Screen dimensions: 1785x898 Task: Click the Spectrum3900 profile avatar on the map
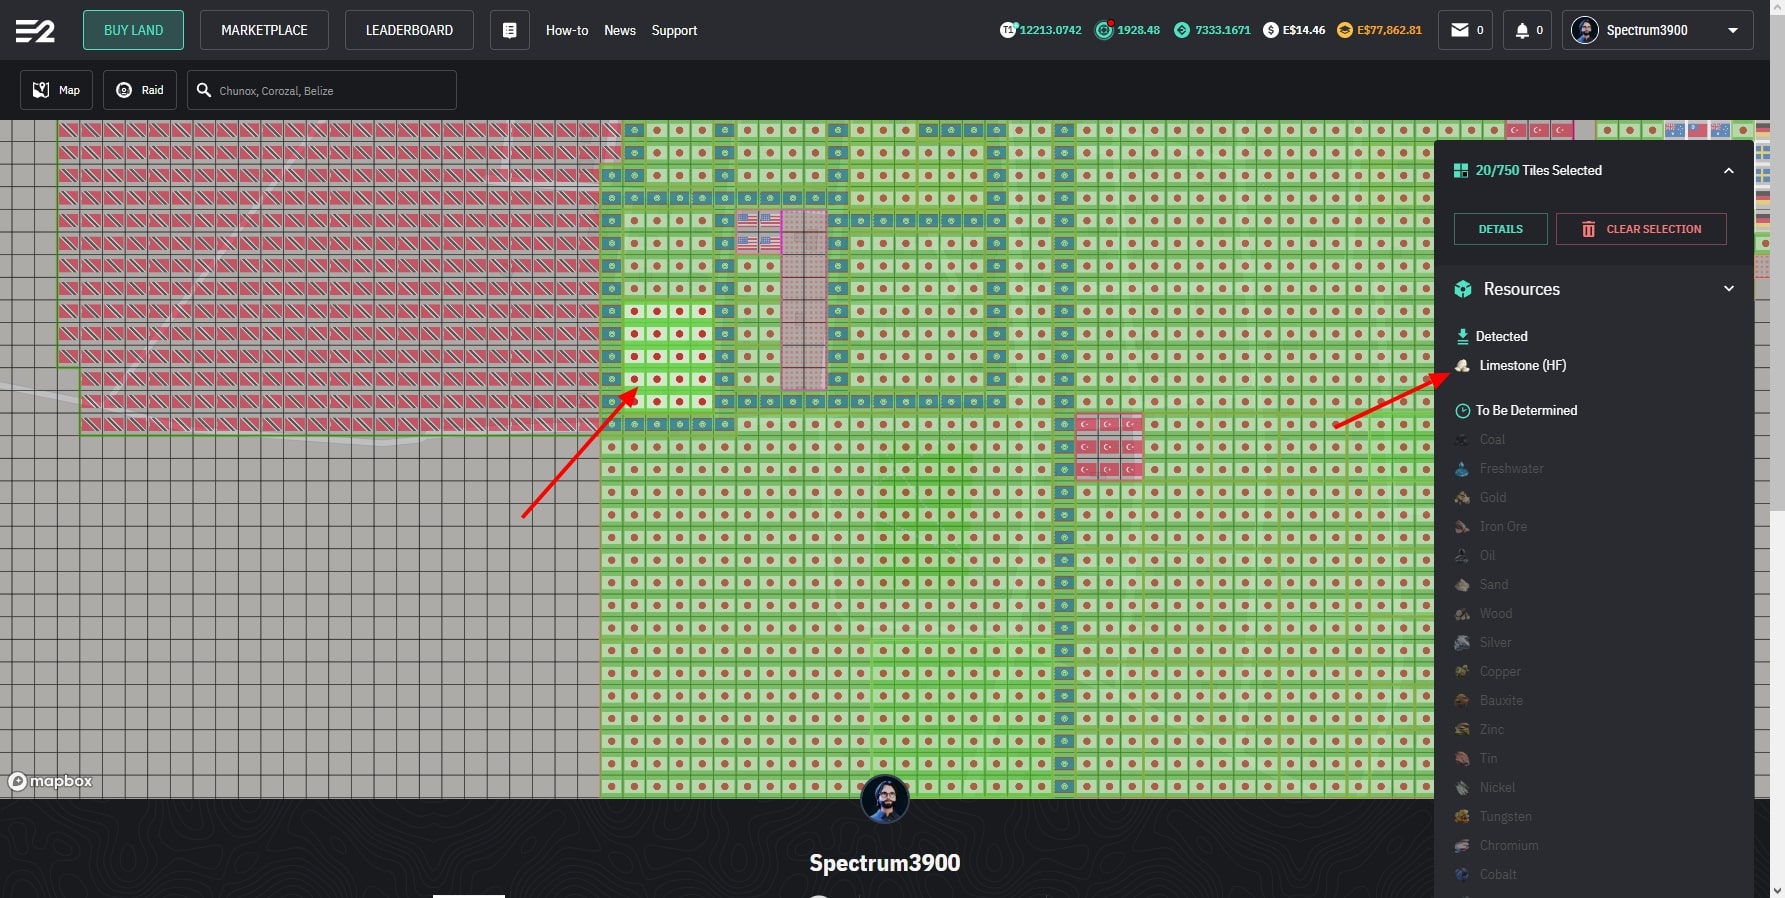pos(884,799)
